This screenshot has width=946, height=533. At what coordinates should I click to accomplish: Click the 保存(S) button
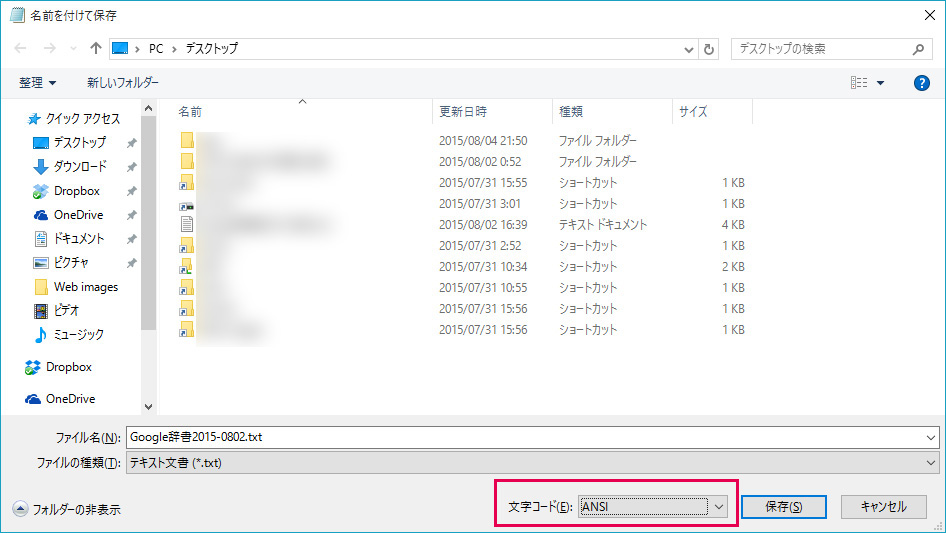click(x=784, y=507)
